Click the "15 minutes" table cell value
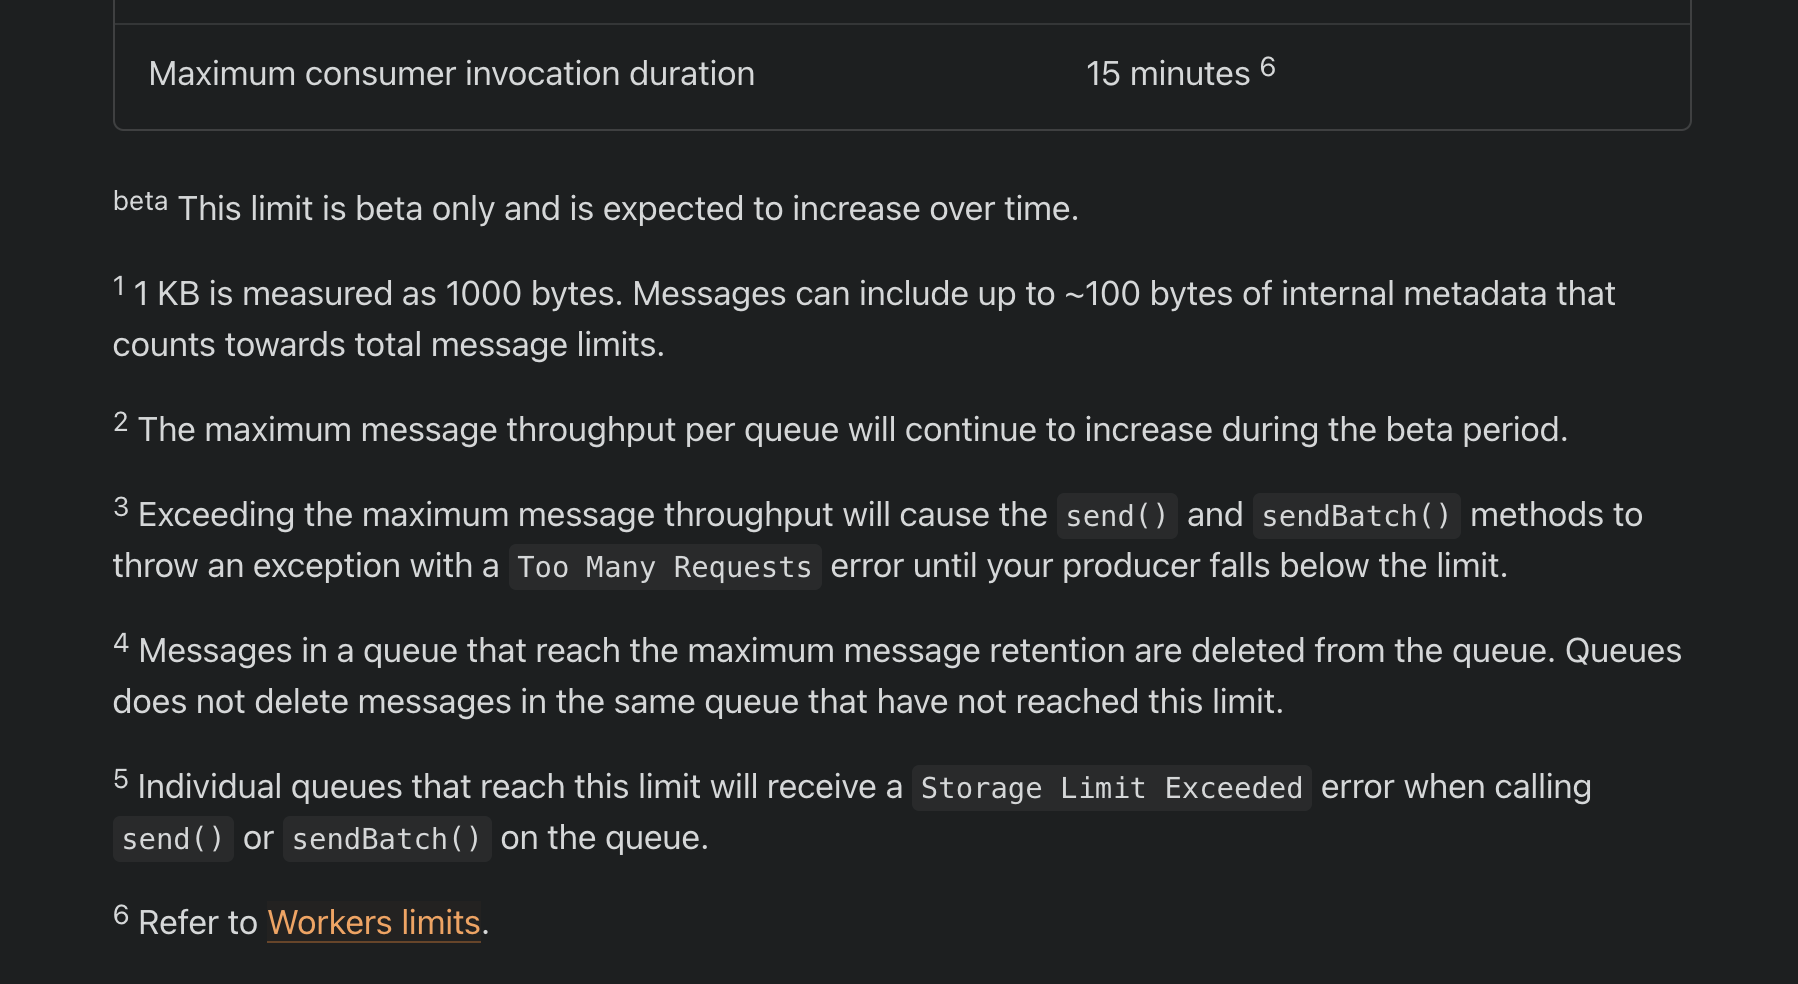 pyautogui.click(x=1167, y=74)
